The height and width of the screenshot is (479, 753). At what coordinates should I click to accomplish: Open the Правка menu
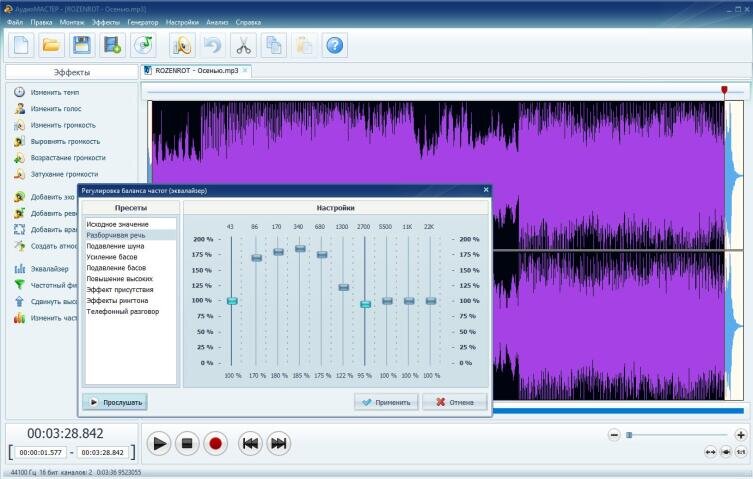(x=41, y=22)
